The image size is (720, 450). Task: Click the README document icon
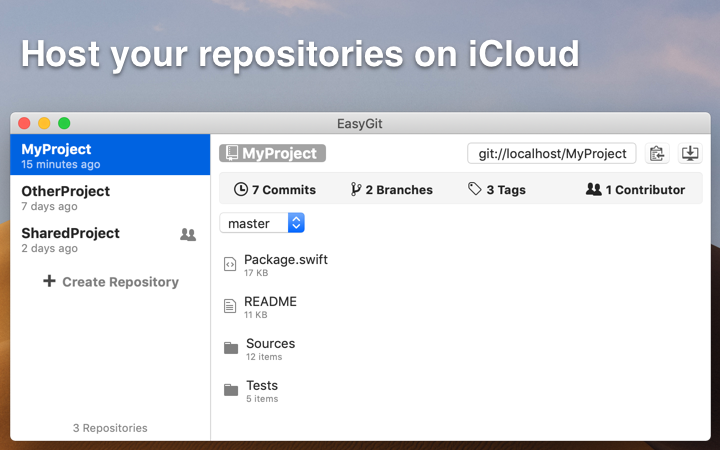click(230, 306)
